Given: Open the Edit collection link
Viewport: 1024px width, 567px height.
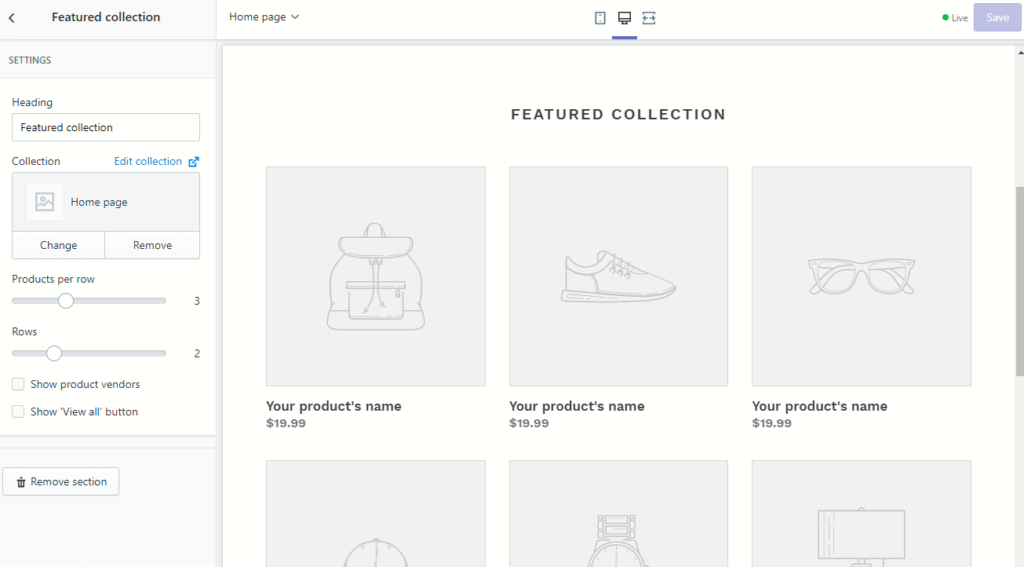Looking at the screenshot, I should pyautogui.click(x=148, y=161).
